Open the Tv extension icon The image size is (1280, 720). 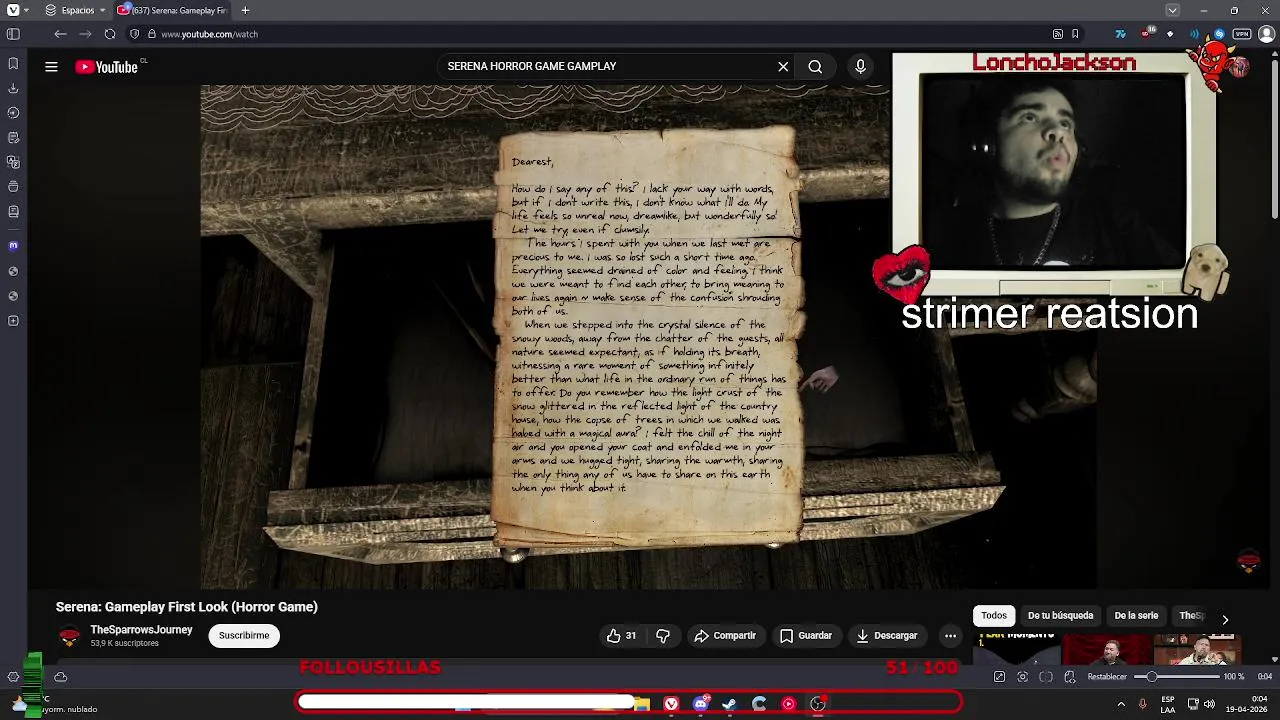coord(1120,34)
